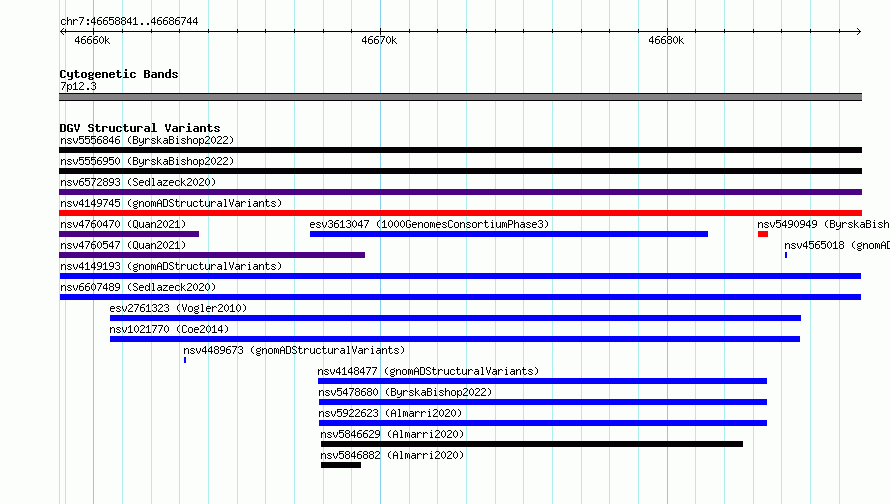Select the blue bar under nsv4149193
The image size is (890, 504).
(460, 276)
